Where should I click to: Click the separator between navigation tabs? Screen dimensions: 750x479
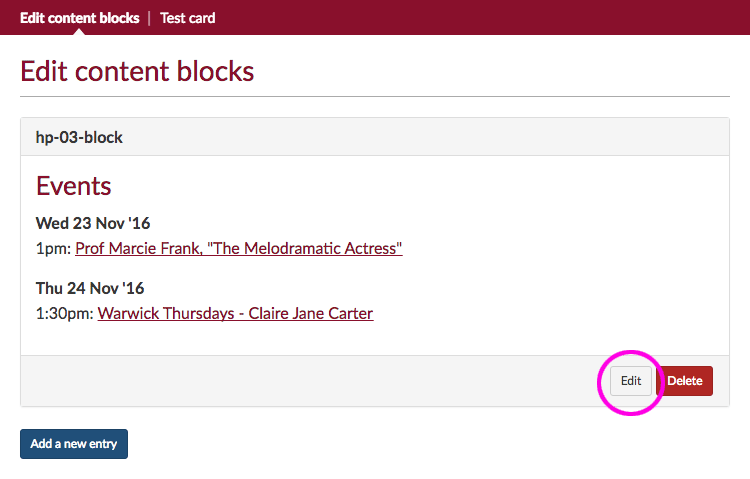pos(150,18)
